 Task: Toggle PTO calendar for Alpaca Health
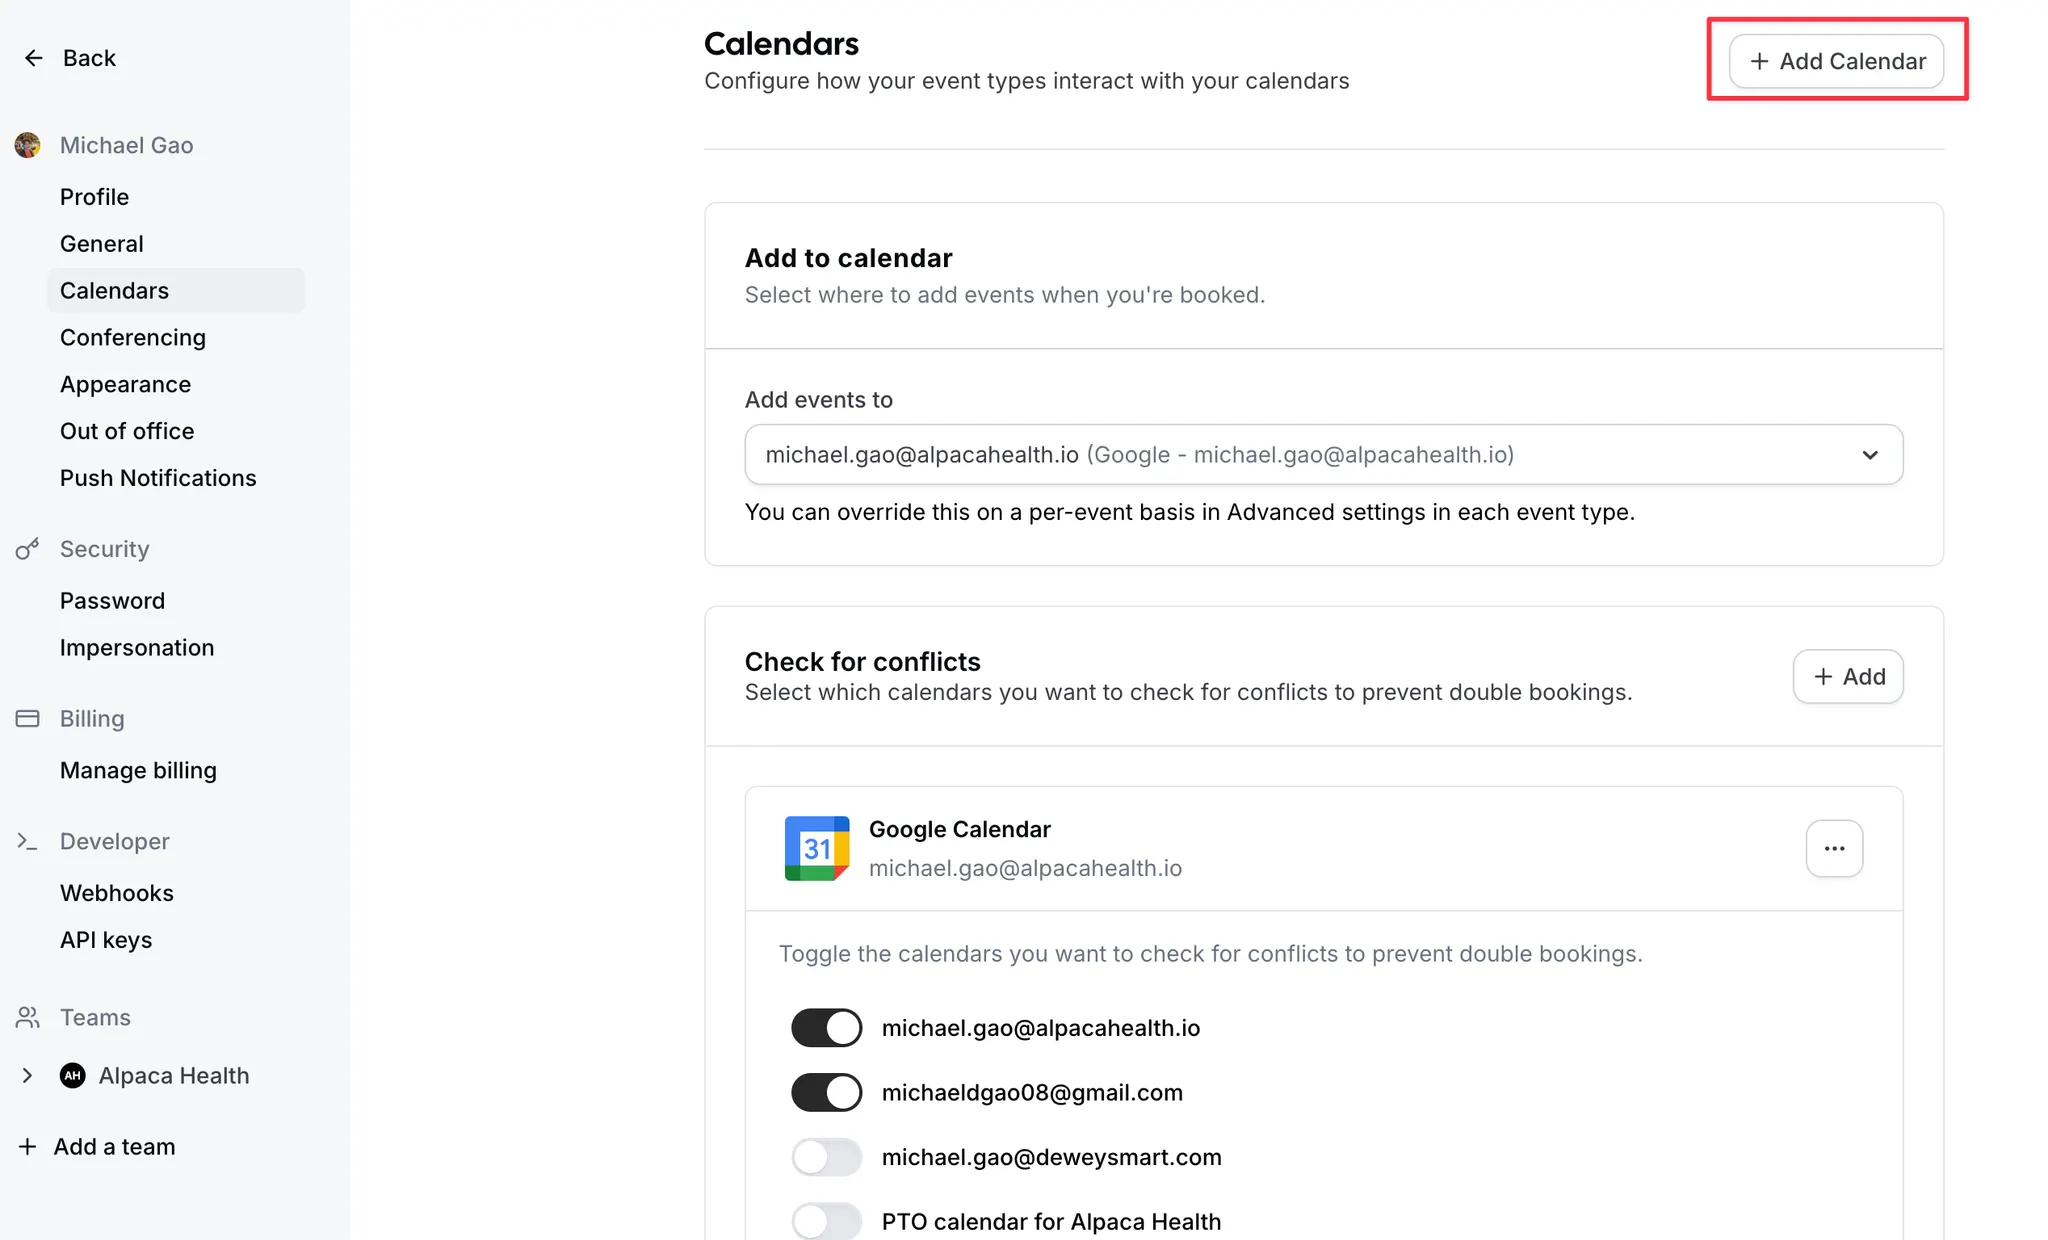[826, 1221]
